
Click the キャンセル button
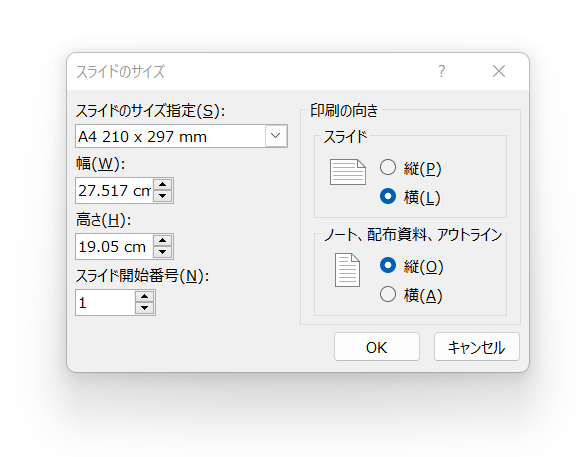click(476, 347)
